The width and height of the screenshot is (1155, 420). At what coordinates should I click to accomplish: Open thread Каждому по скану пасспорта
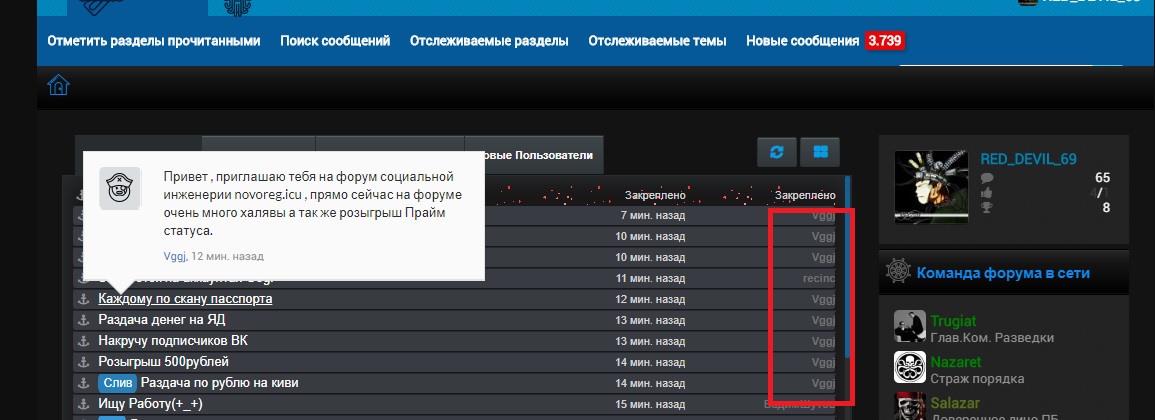[x=186, y=299]
